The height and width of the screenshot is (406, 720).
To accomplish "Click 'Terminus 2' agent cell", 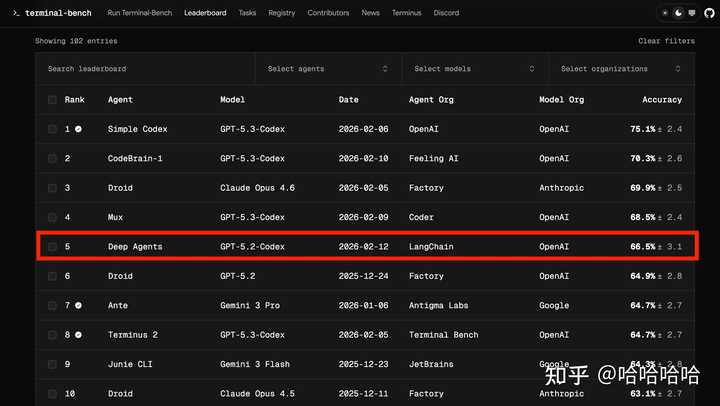I will click(x=133, y=335).
